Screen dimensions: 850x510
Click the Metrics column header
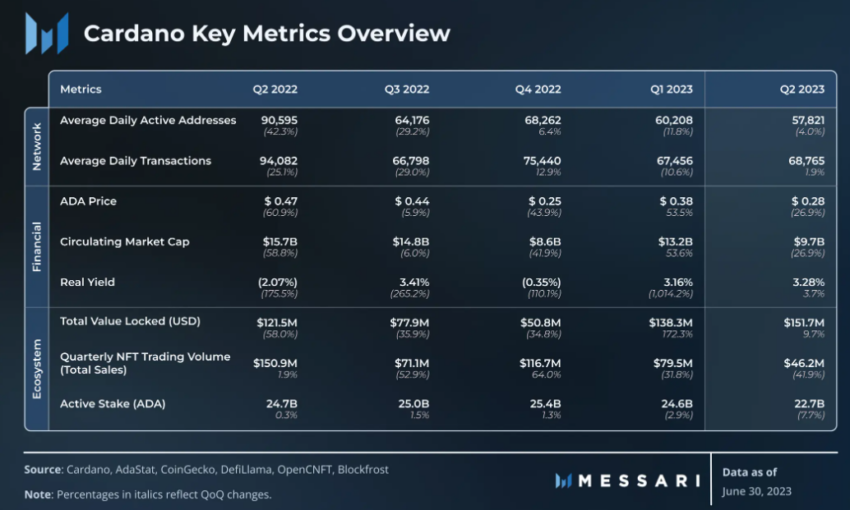(81, 89)
